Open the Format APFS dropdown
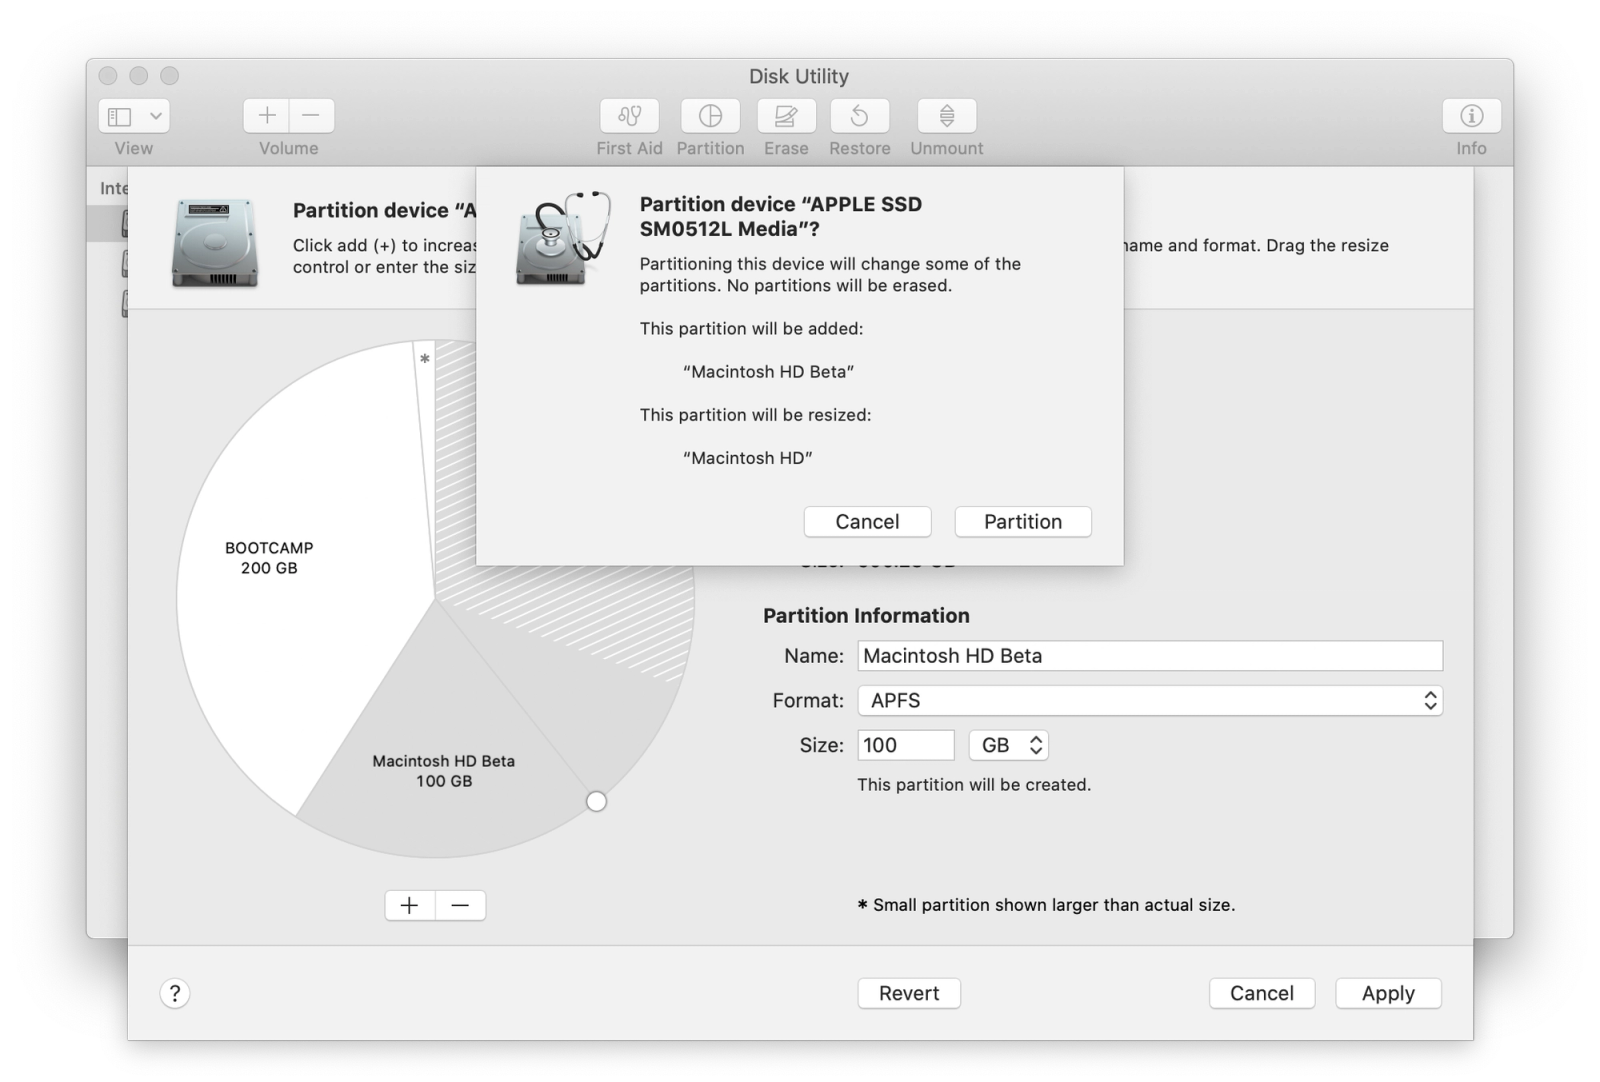1600x1082 pixels. coord(1150,700)
